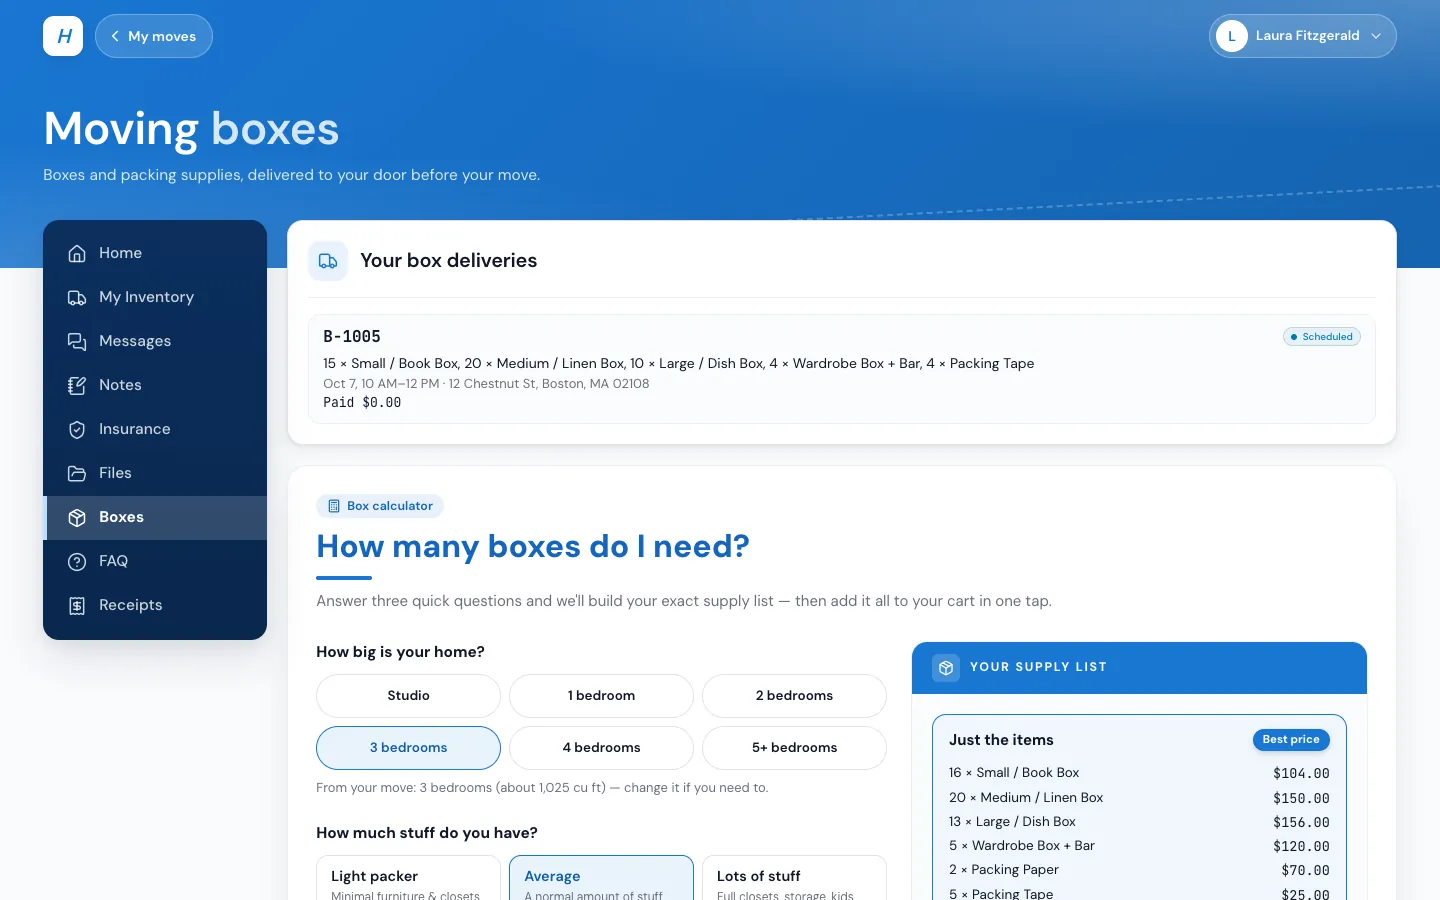Click the Box calculator badge label
This screenshot has height=900, width=1440.
[390, 506]
